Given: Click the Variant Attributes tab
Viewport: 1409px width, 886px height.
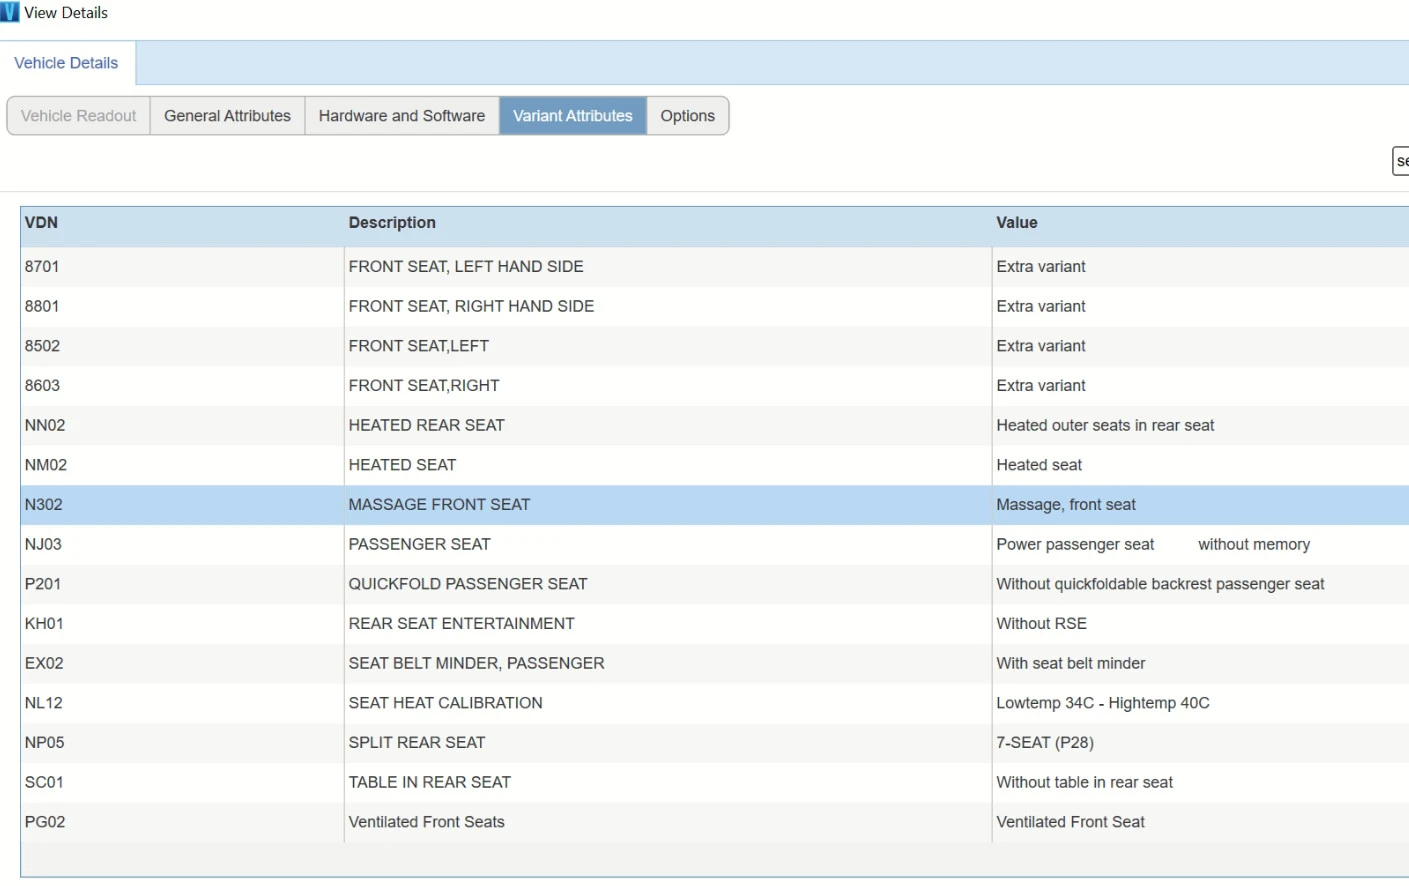Looking at the screenshot, I should pyautogui.click(x=572, y=116).
